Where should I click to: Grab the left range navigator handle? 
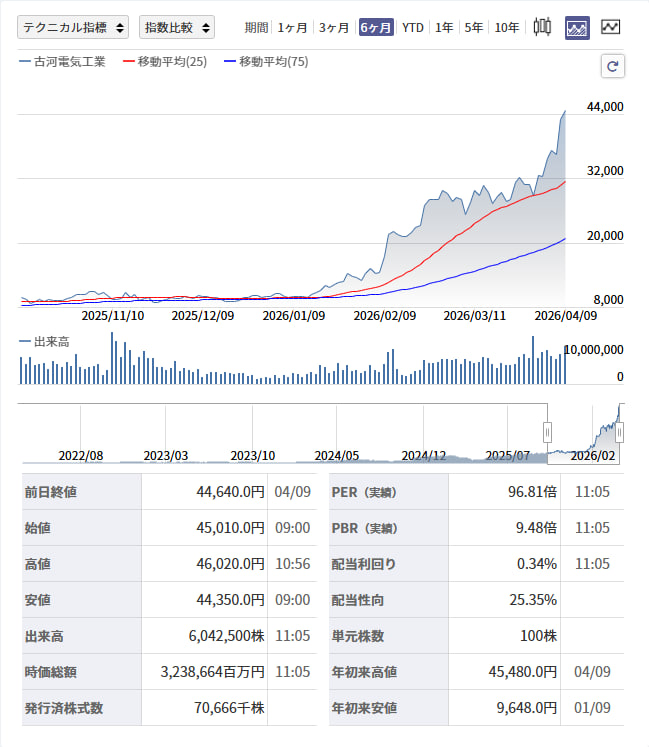pyautogui.click(x=548, y=433)
